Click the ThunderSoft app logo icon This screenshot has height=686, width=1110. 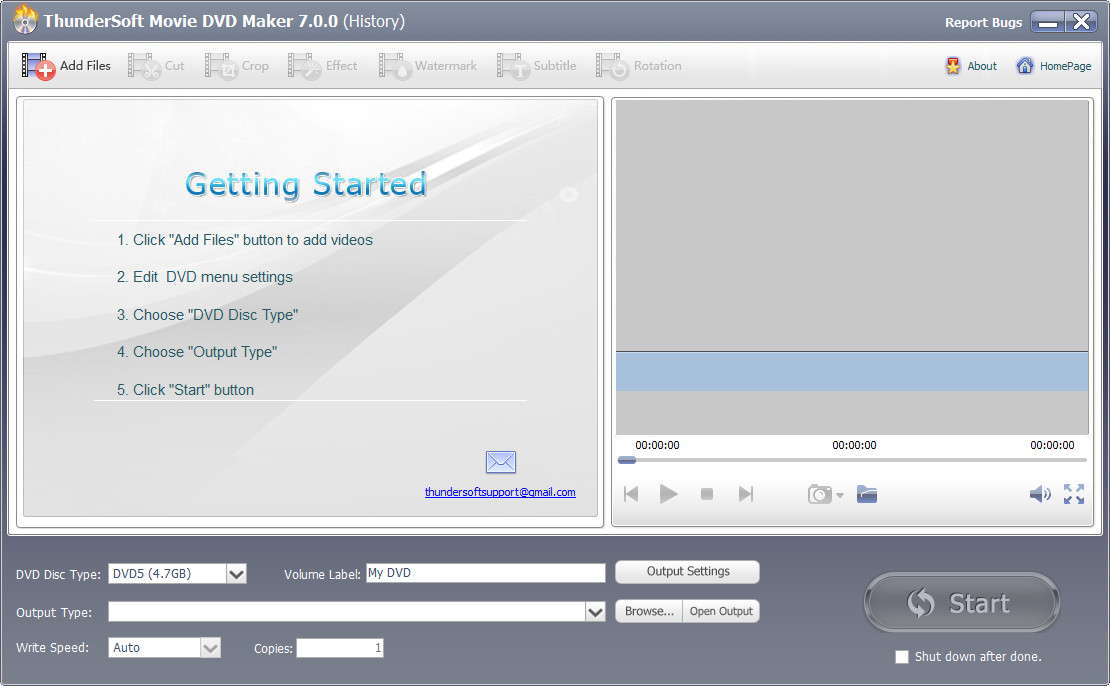25,21
